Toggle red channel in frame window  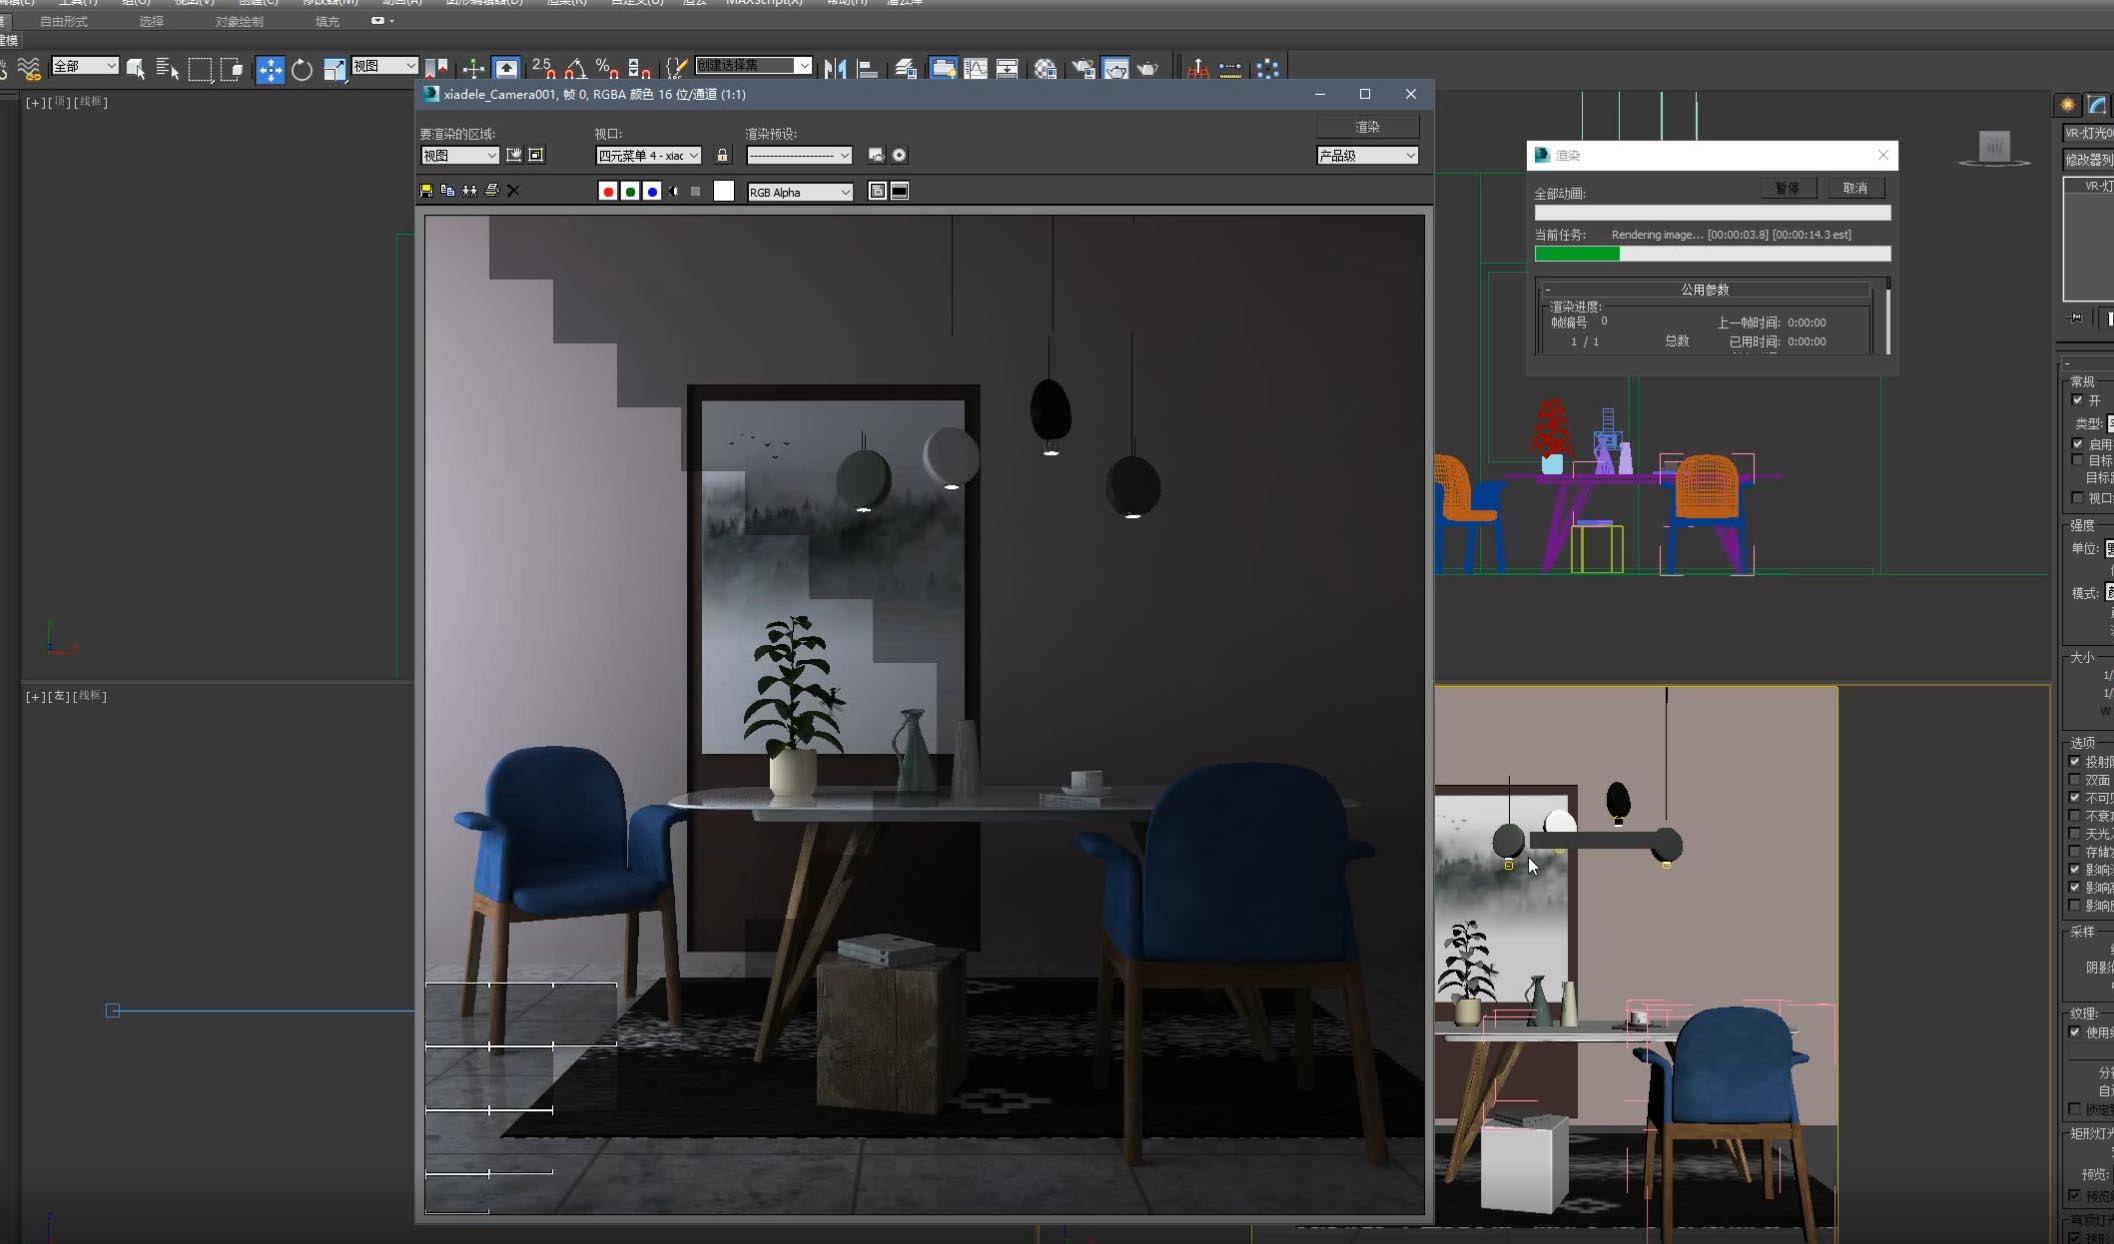[x=608, y=191]
